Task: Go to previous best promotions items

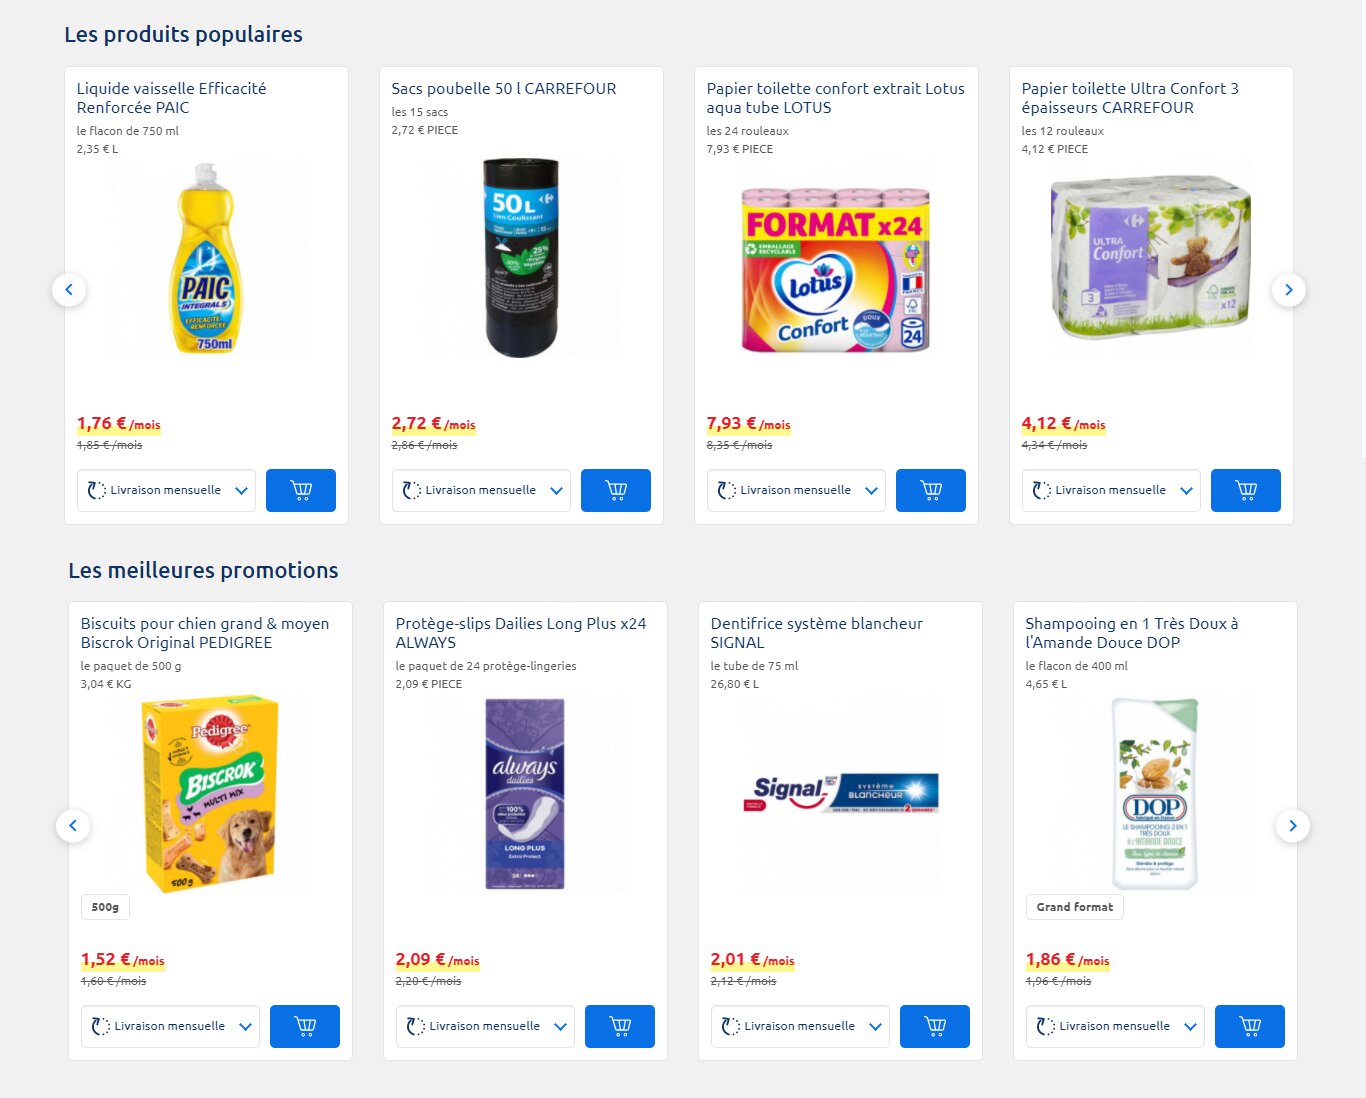Action: pos(73,826)
